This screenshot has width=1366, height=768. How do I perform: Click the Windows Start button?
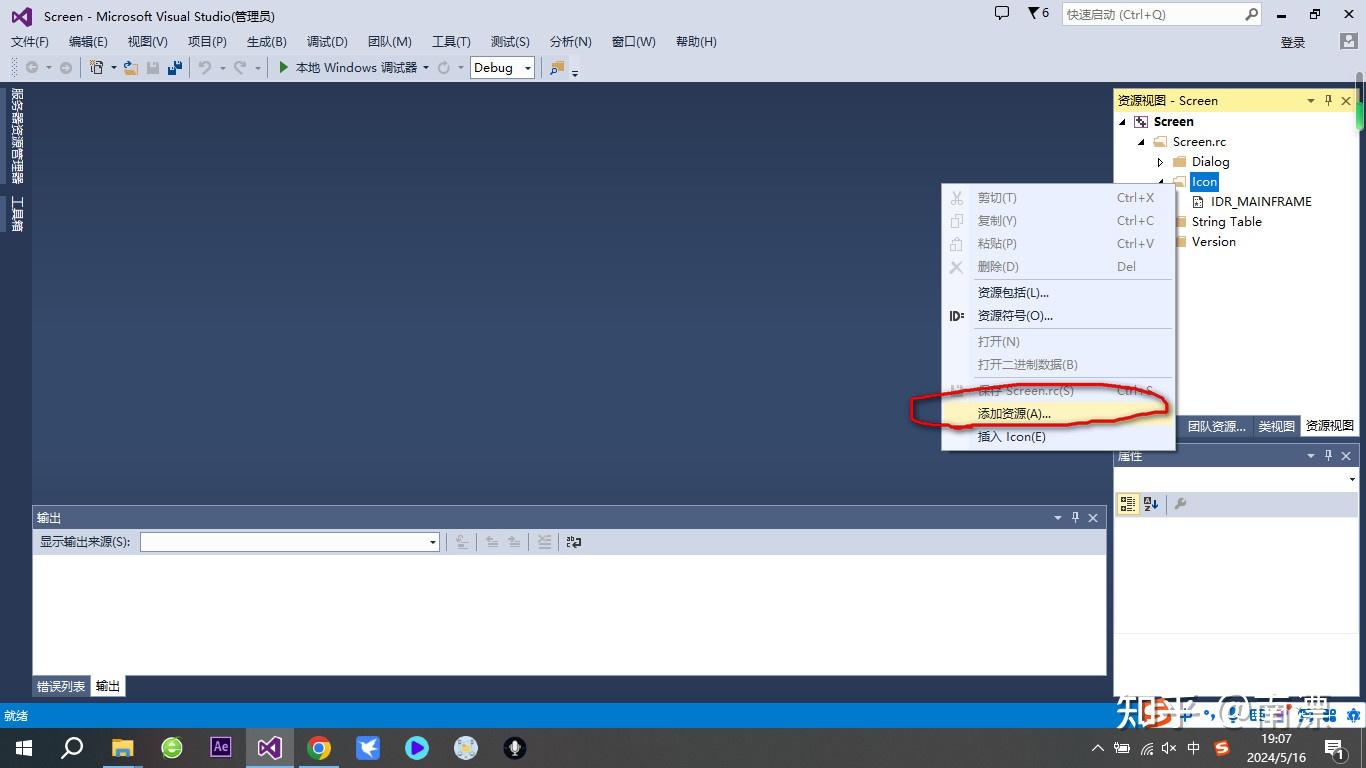point(24,748)
